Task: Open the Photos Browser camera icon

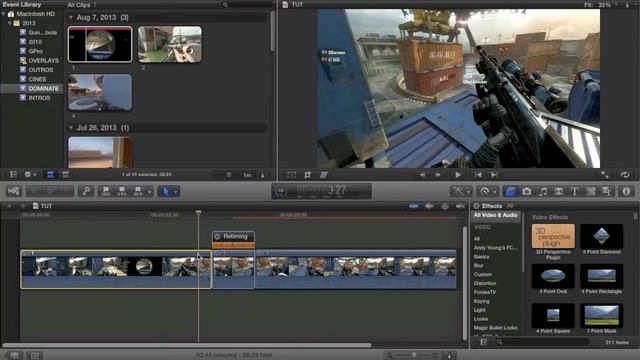Action: coord(527,191)
